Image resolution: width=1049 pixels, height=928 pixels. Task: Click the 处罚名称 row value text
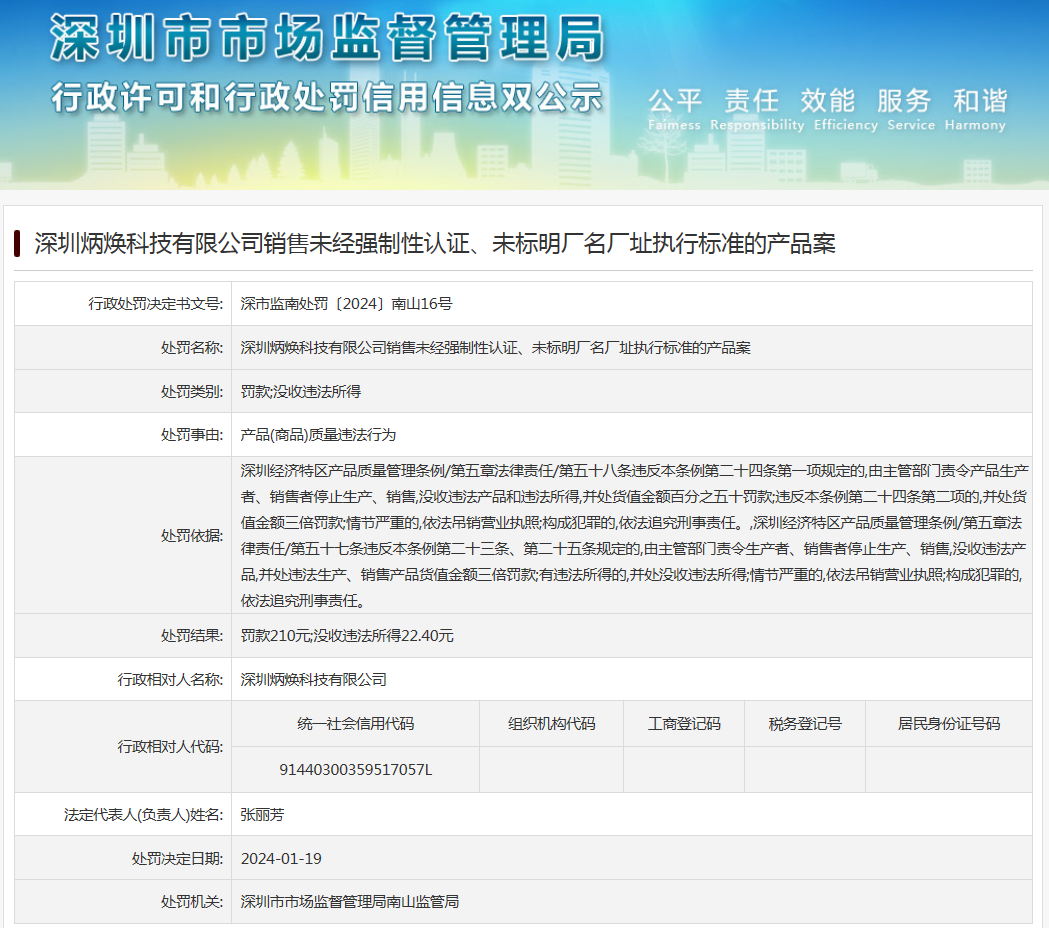[495, 348]
